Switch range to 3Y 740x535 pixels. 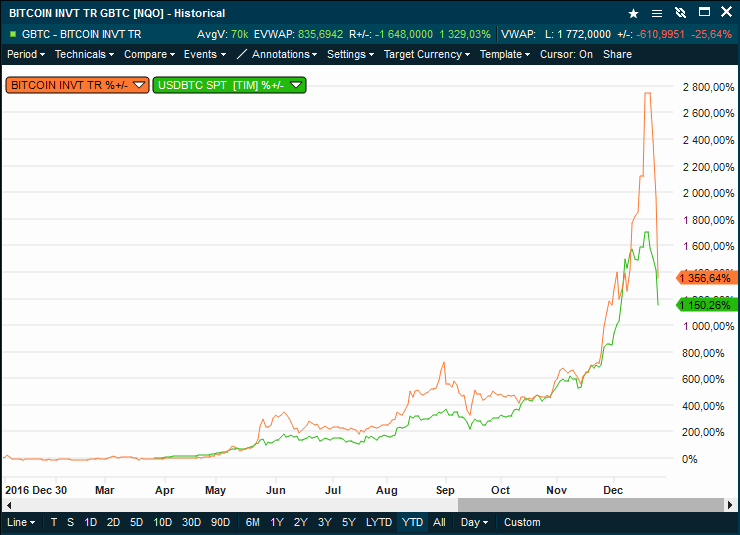point(325,522)
